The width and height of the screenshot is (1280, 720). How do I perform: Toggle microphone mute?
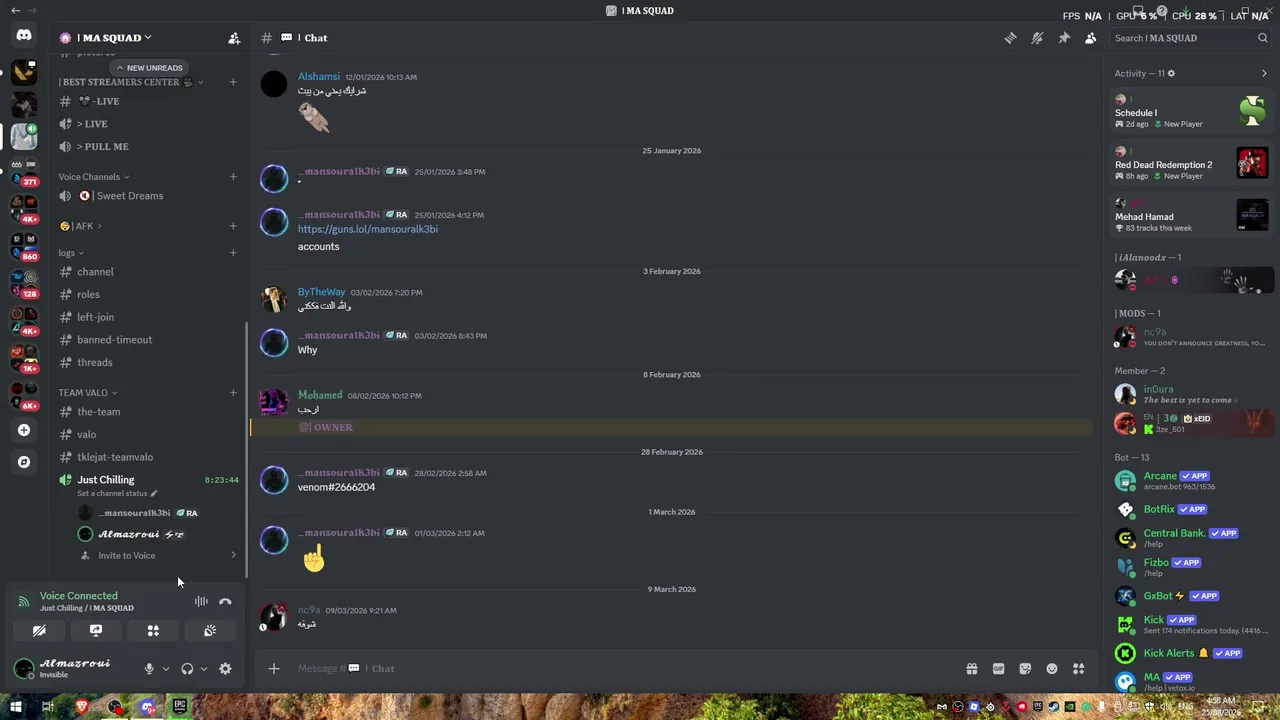149,669
